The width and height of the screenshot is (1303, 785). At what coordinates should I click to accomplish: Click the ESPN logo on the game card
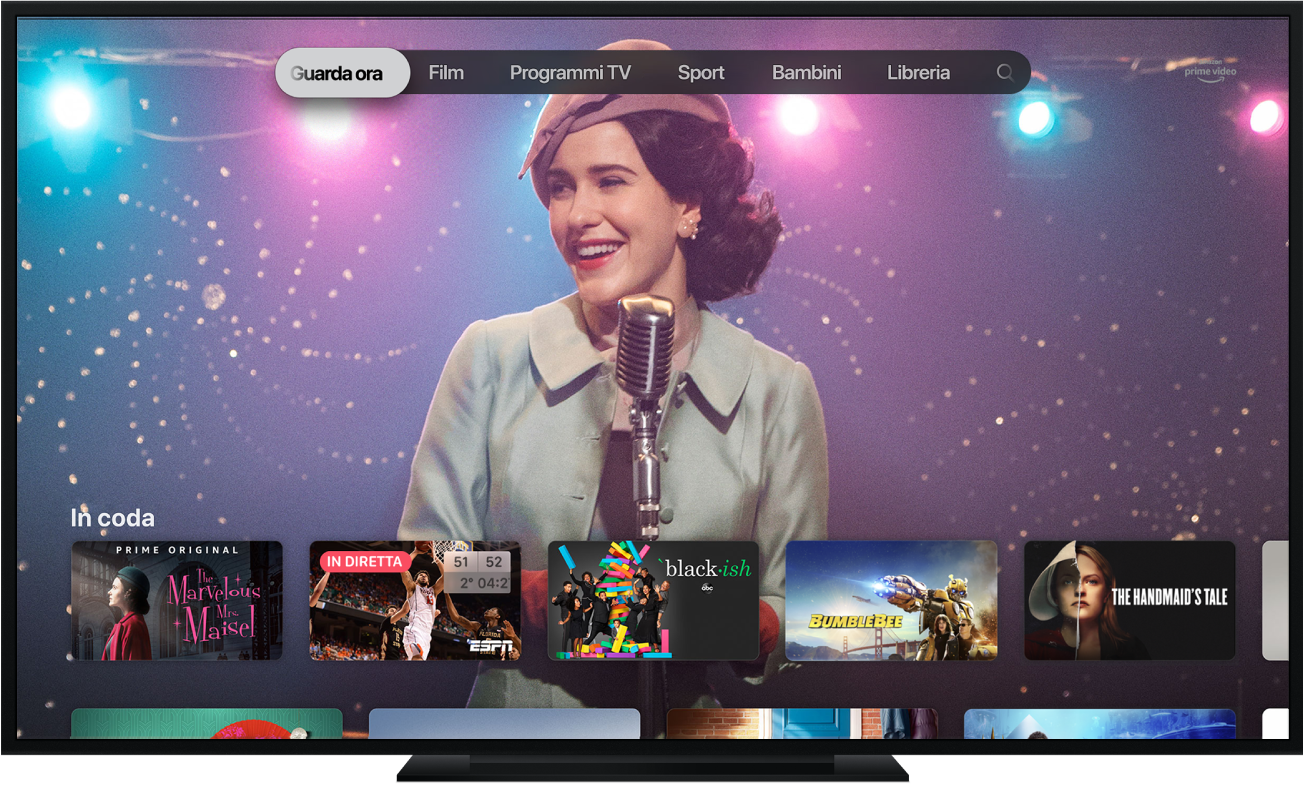(491, 646)
